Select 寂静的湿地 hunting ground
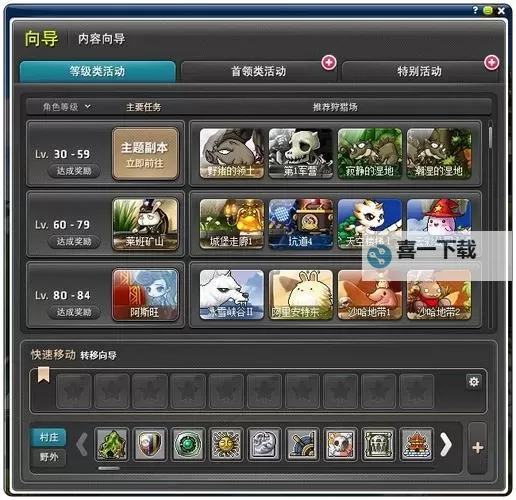Image resolution: width=516 pixels, height=500 pixels. coord(370,153)
